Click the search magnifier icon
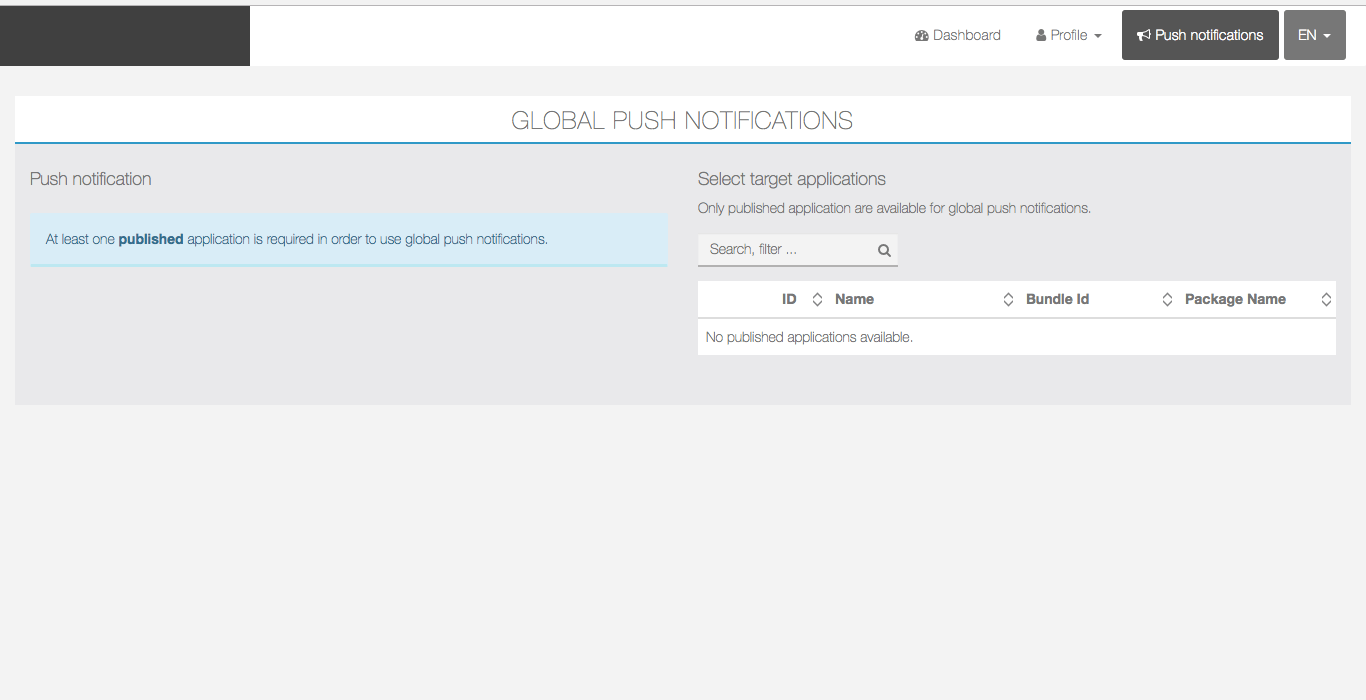This screenshot has width=1366, height=700. pos(884,251)
